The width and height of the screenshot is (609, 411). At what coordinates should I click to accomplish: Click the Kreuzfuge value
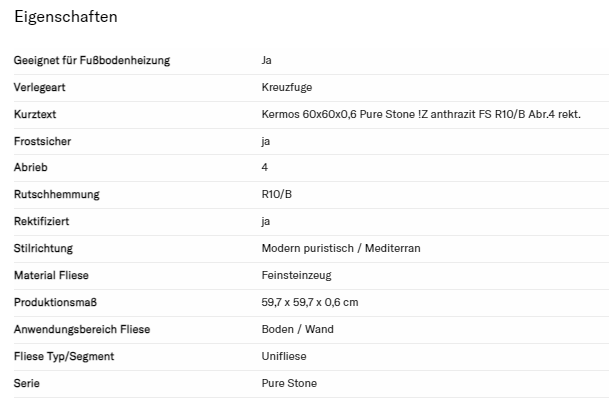point(285,88)
